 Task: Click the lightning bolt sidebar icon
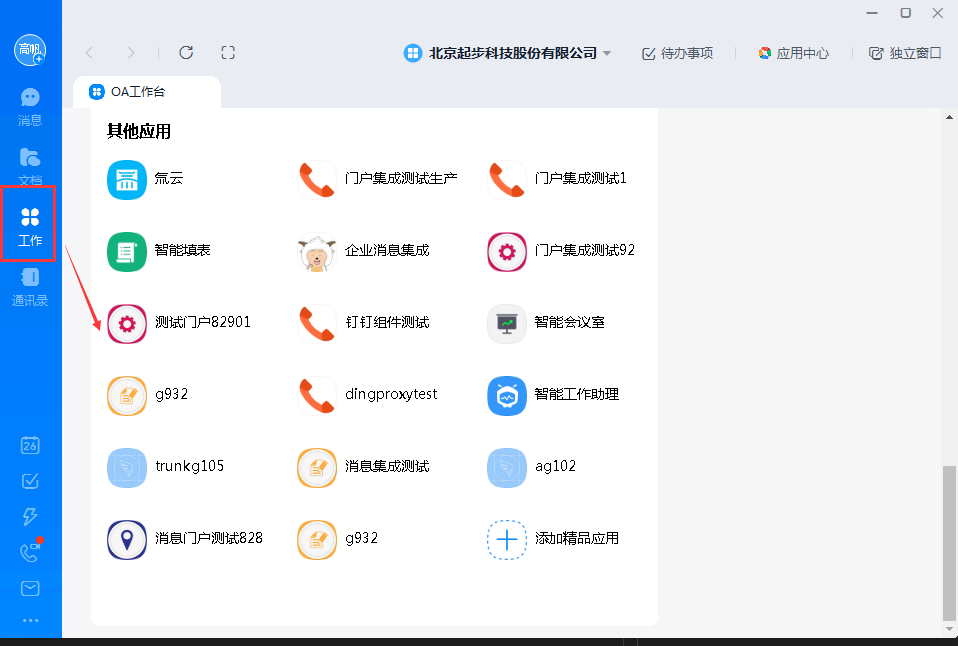[30, 516]
